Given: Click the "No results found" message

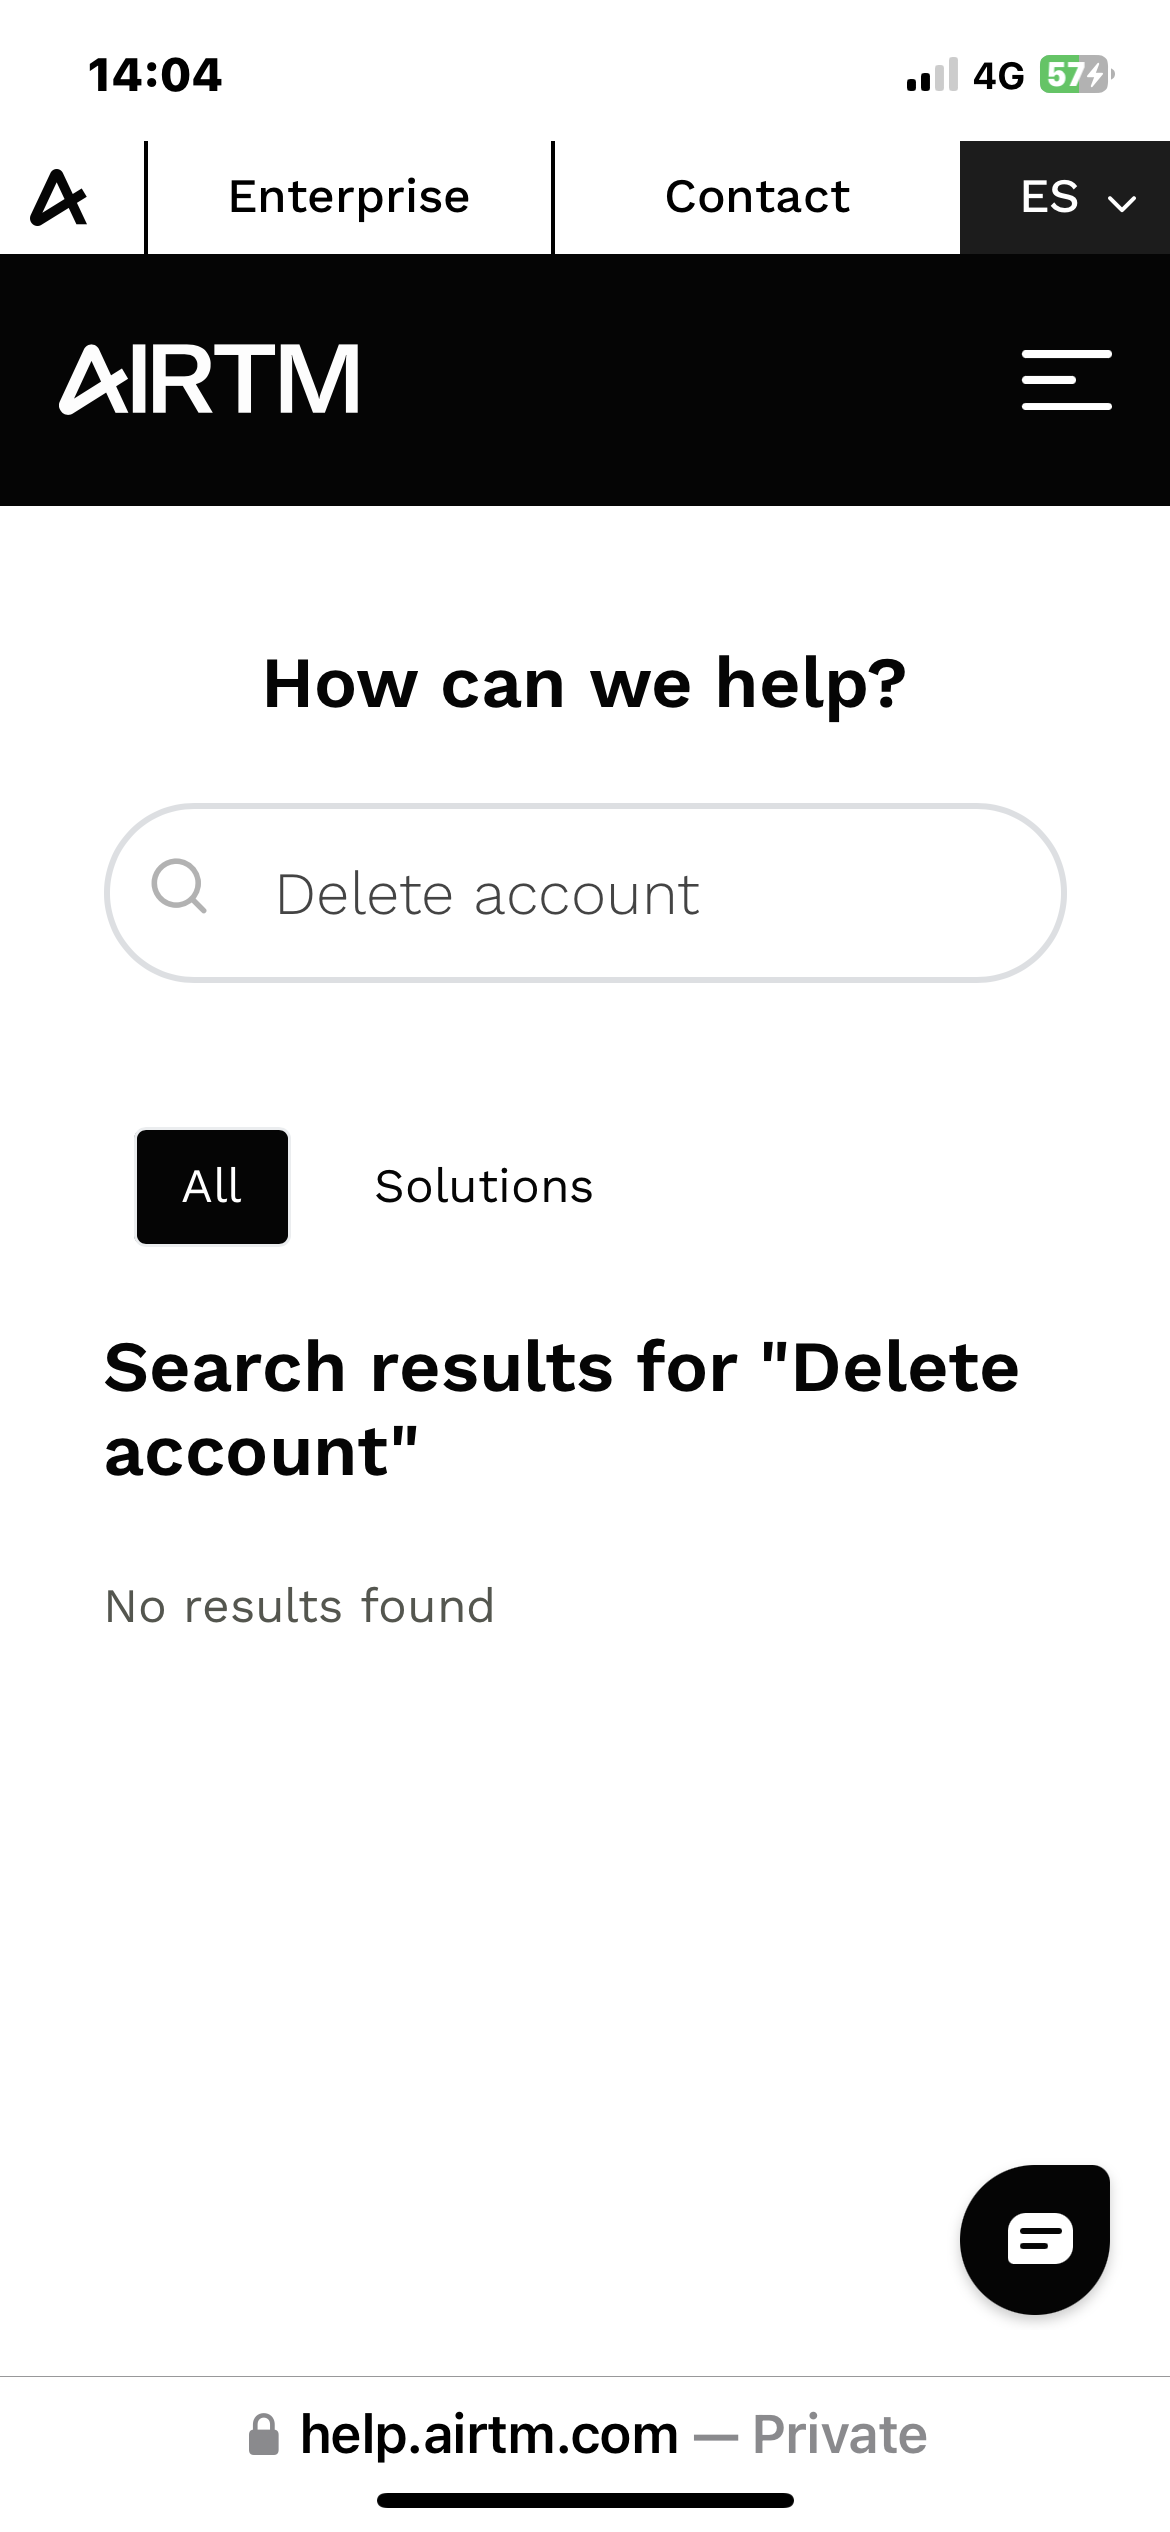Looking at the screenshot, I should 300,1606.
